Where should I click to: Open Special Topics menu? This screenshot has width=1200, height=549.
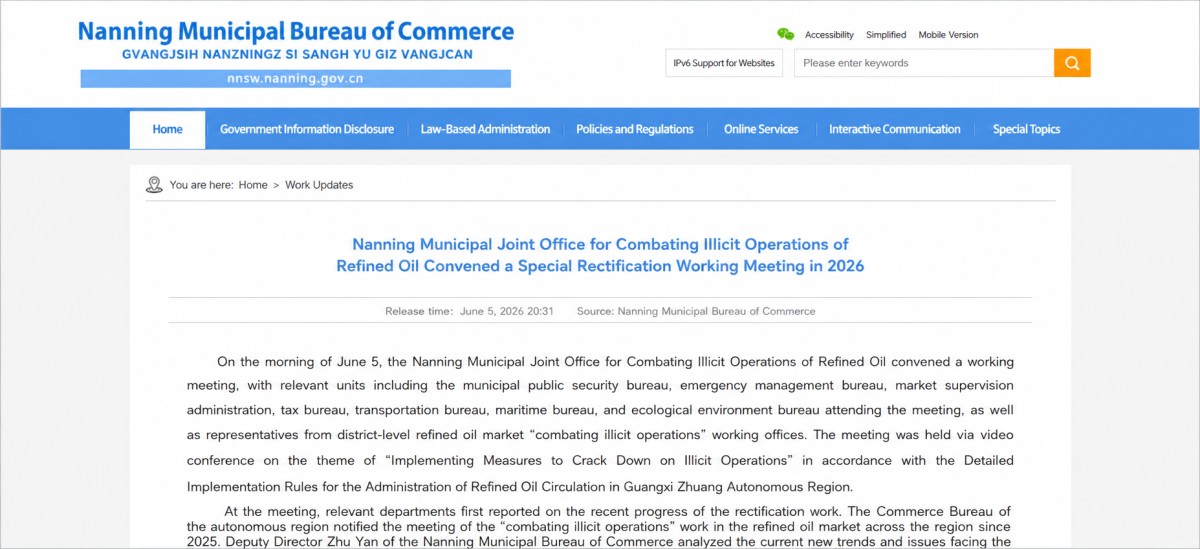[x=1026, y=129]
